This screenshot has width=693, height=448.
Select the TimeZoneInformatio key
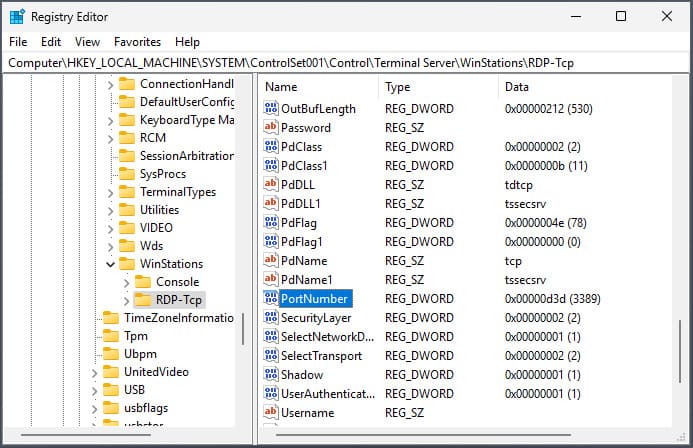click(179, 318)
